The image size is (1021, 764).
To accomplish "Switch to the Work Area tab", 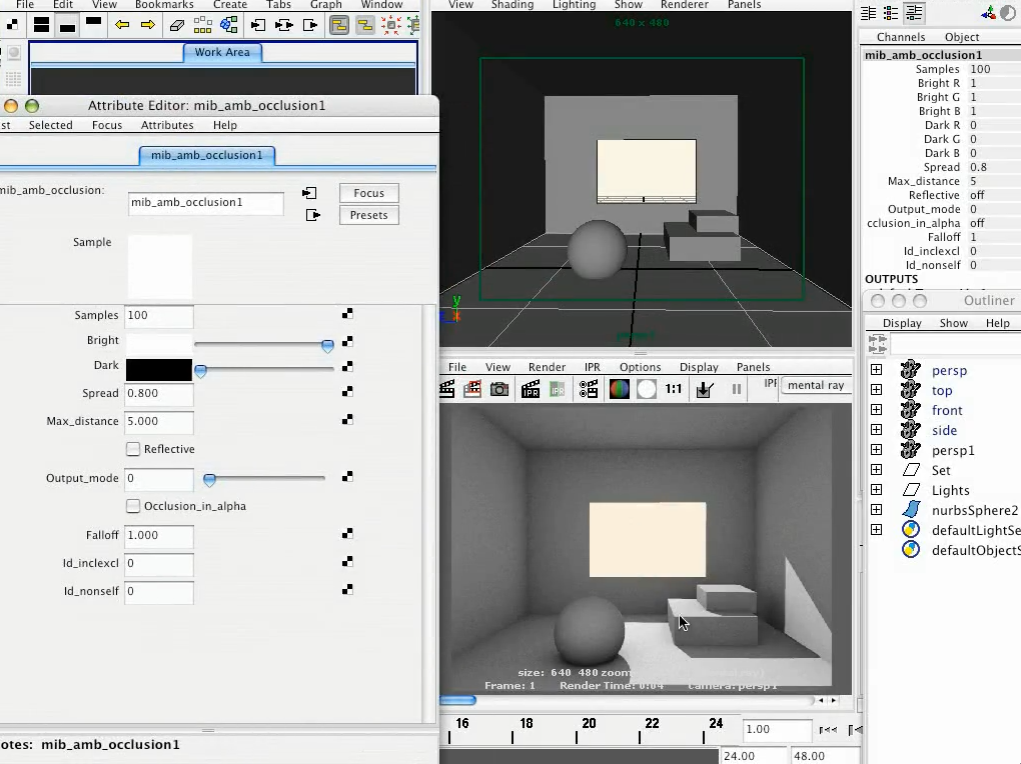I will tap(222, 52).
